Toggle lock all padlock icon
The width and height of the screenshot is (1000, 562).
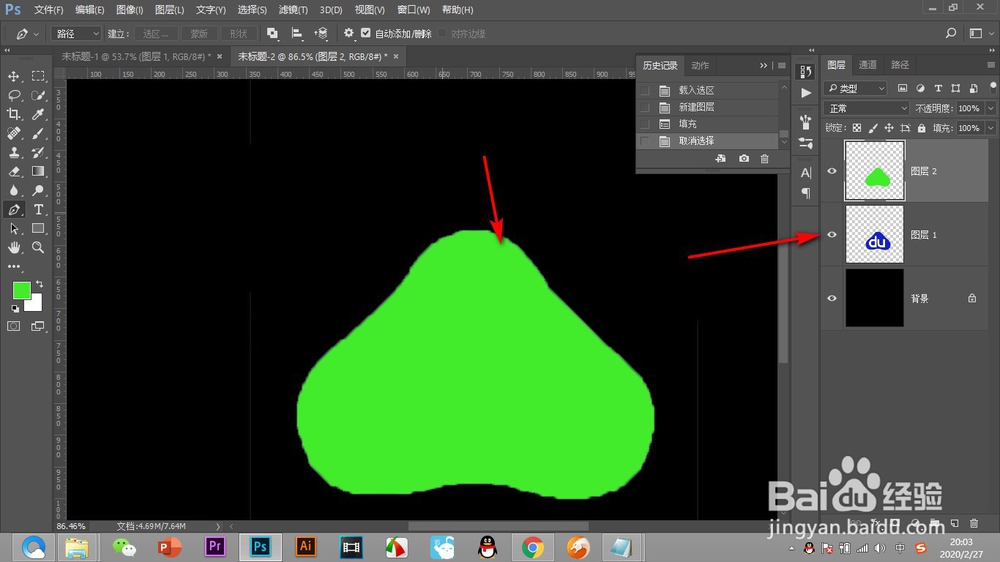[922, 128]
